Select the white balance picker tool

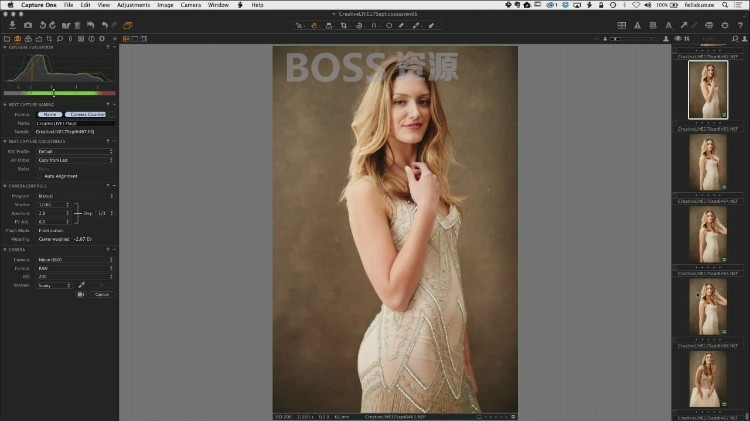pyautogui.click(x=416, y=25)
